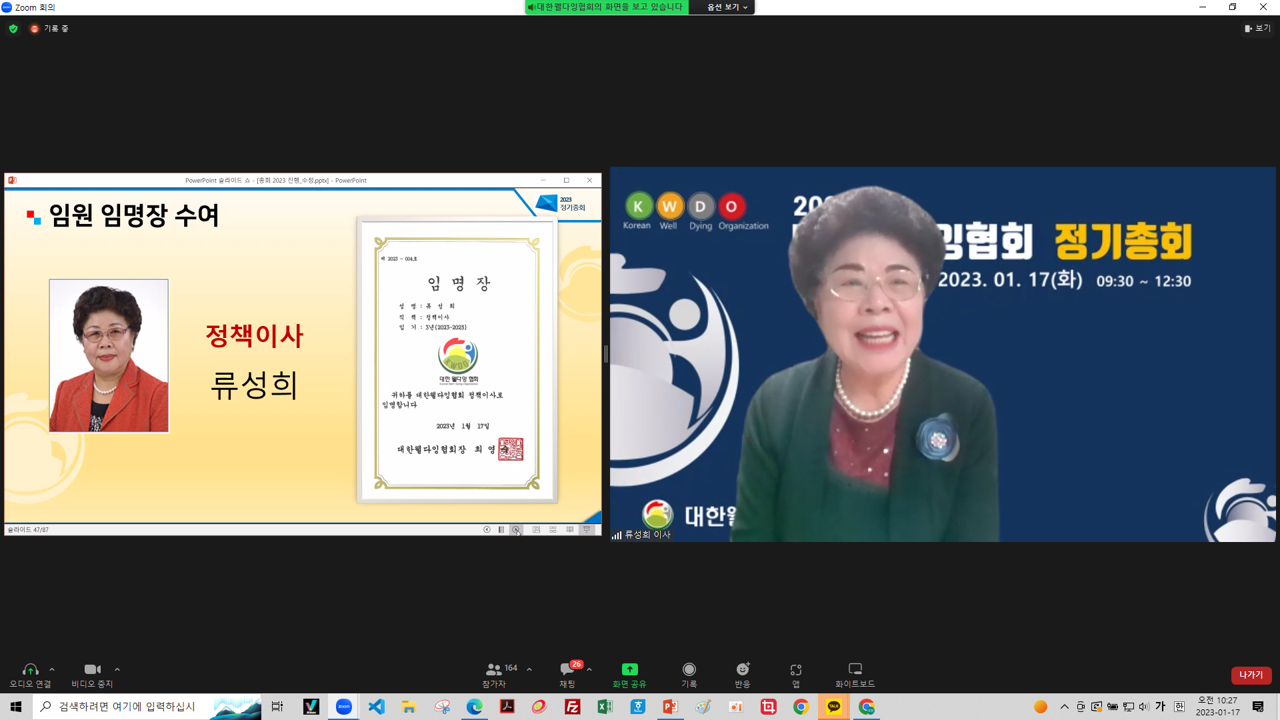Screen dimensions: 1280x720
Task: Expand video options arrow
Action: 117,670
